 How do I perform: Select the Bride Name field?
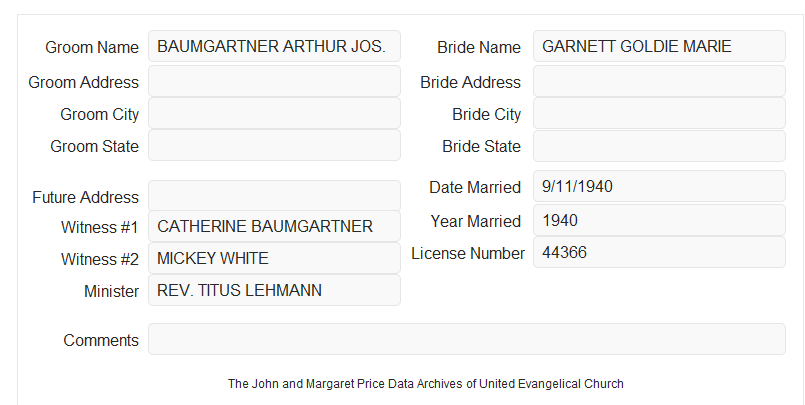point(659,46)
